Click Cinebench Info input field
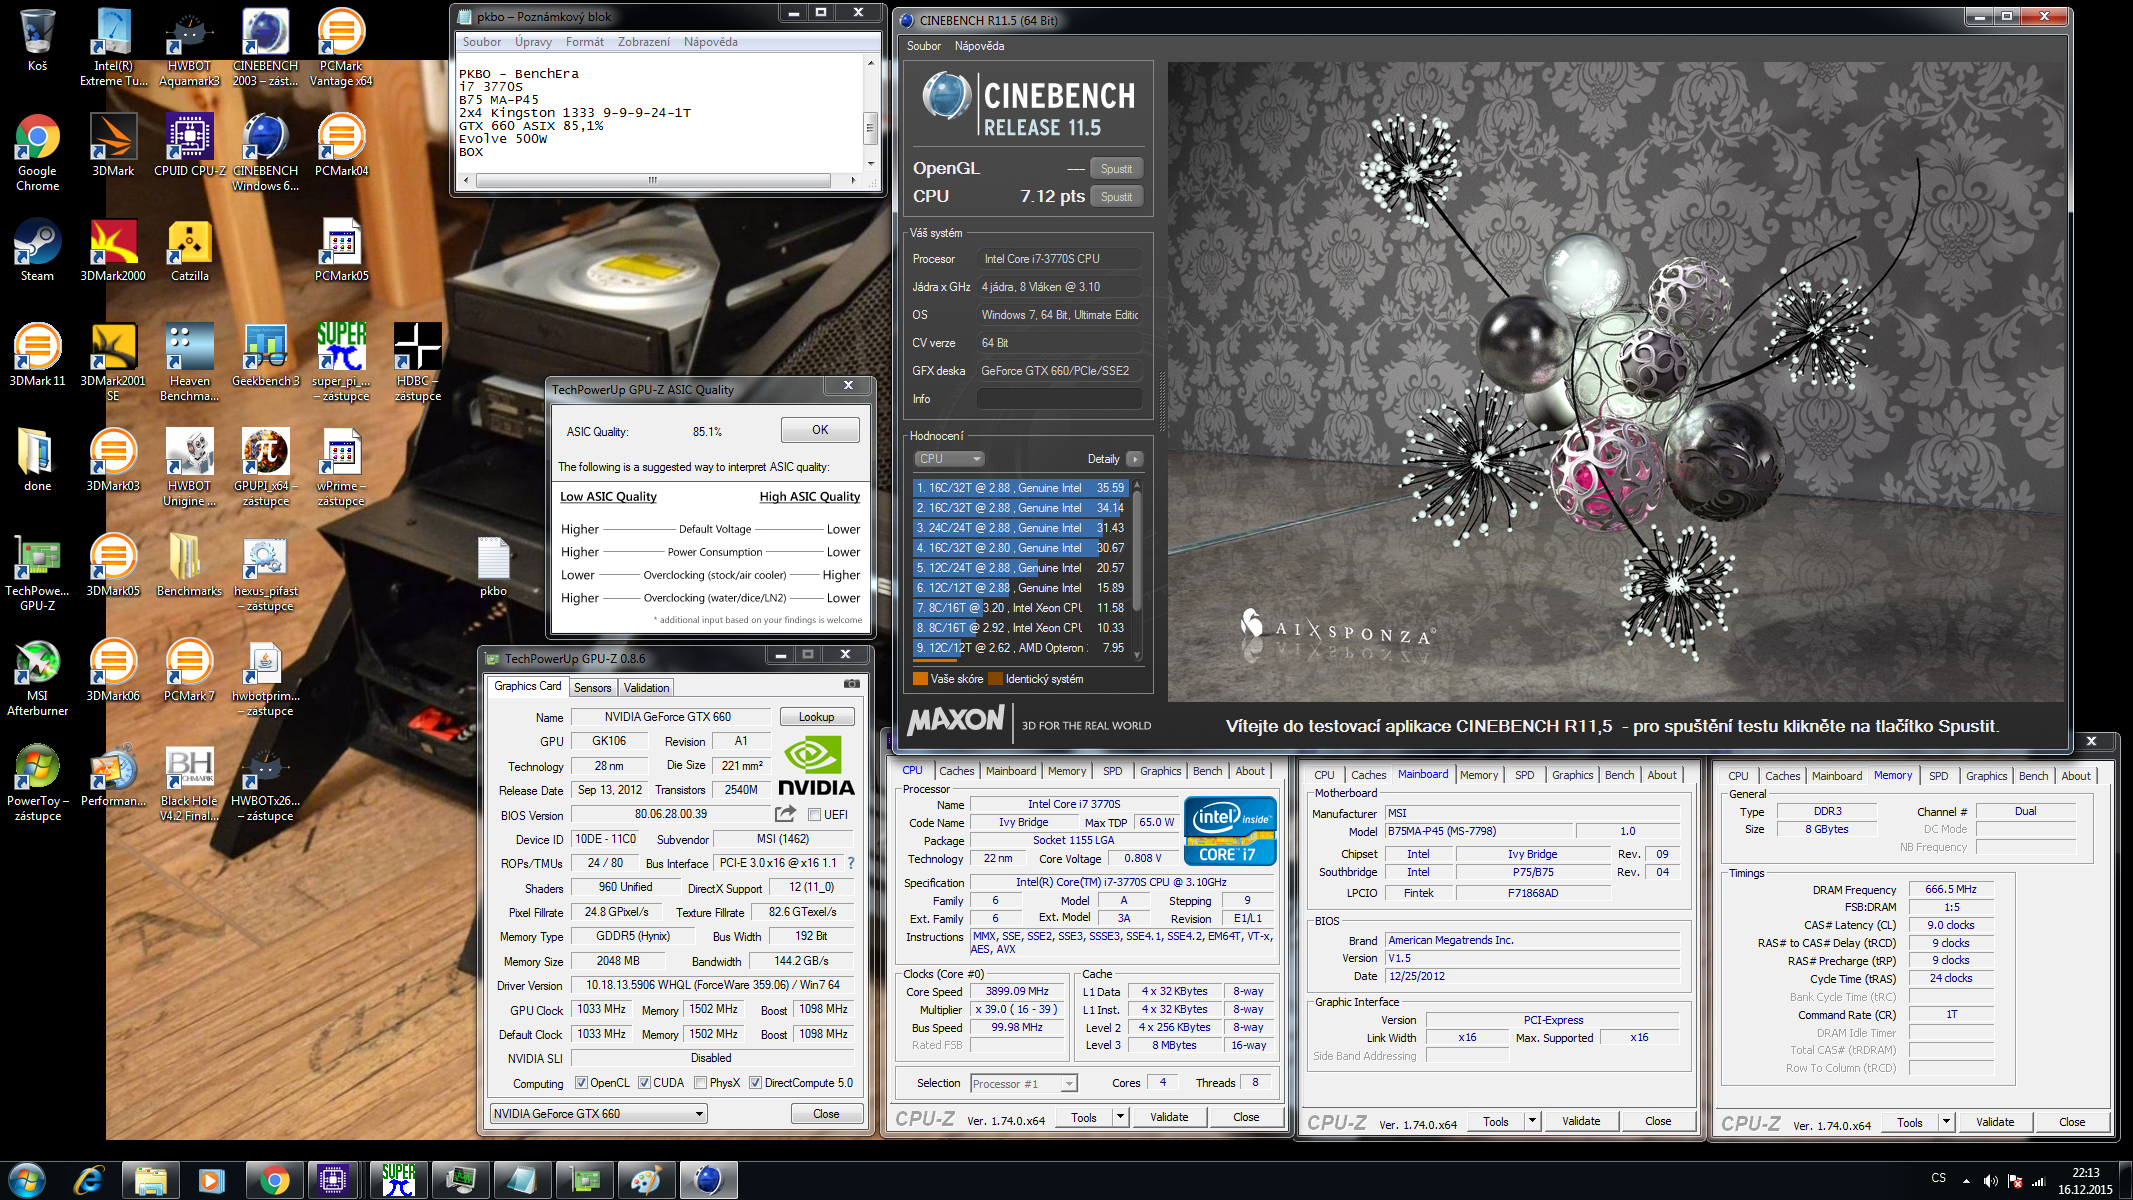2133x1200 pixels. pyautogui.click(x=1059, y=399)
